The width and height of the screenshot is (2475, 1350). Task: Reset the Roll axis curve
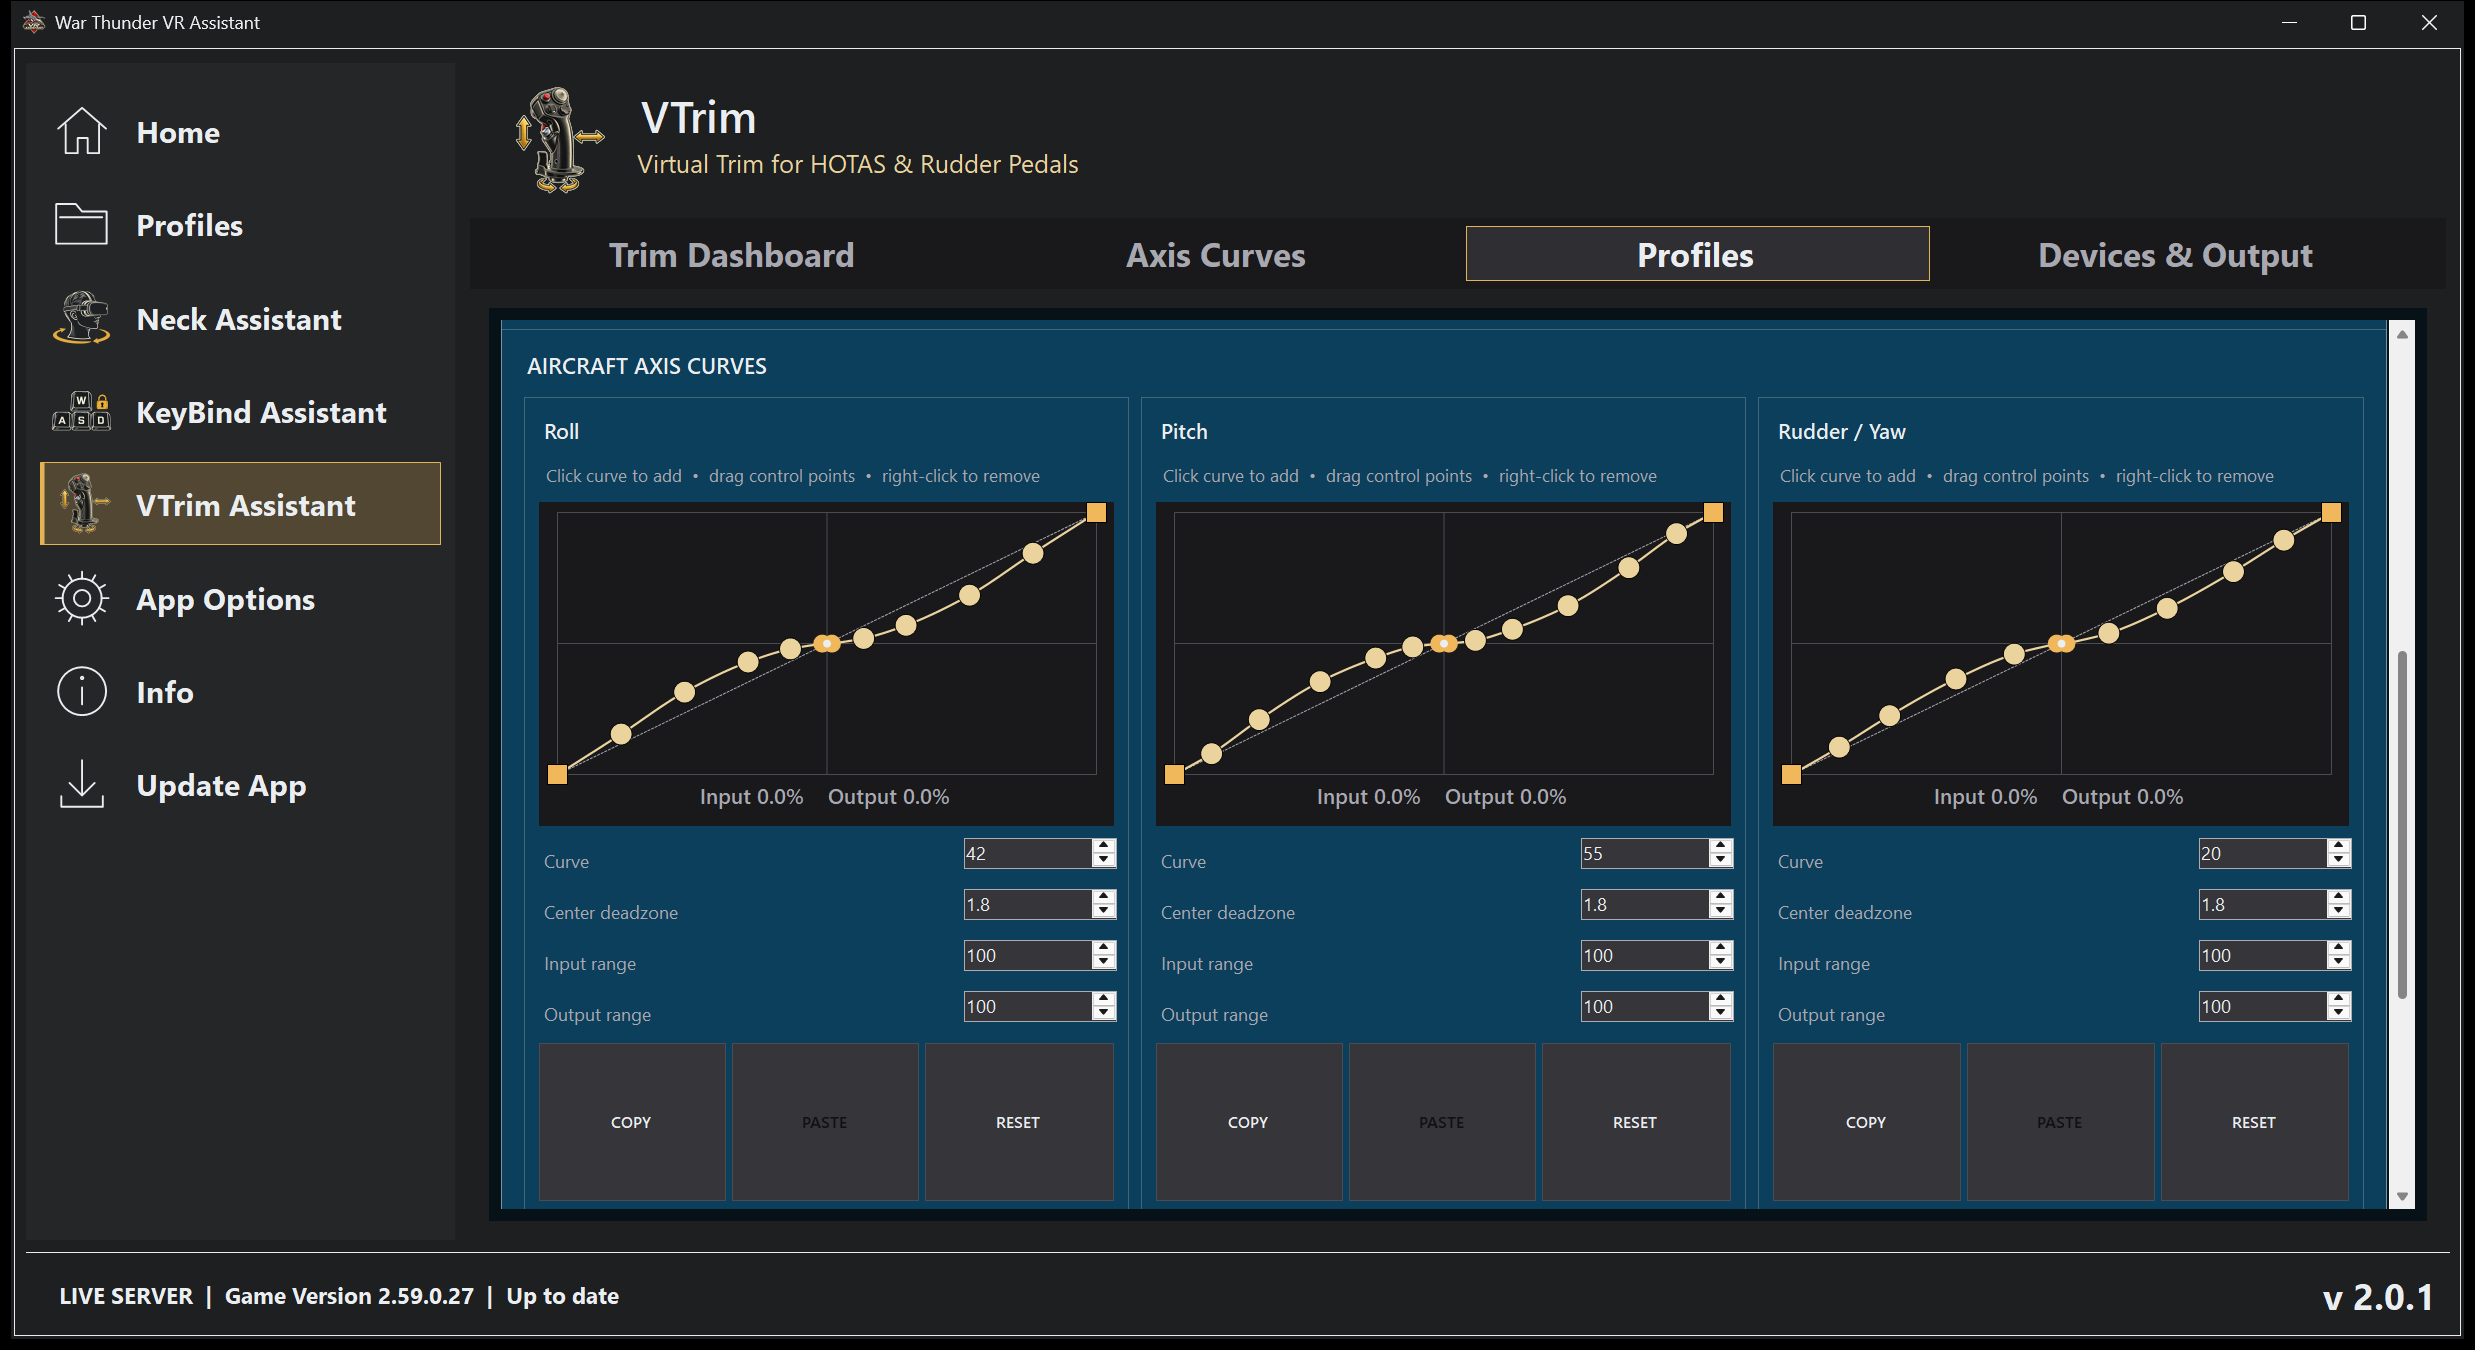pyautogui.click(x=1019, y=1122)
